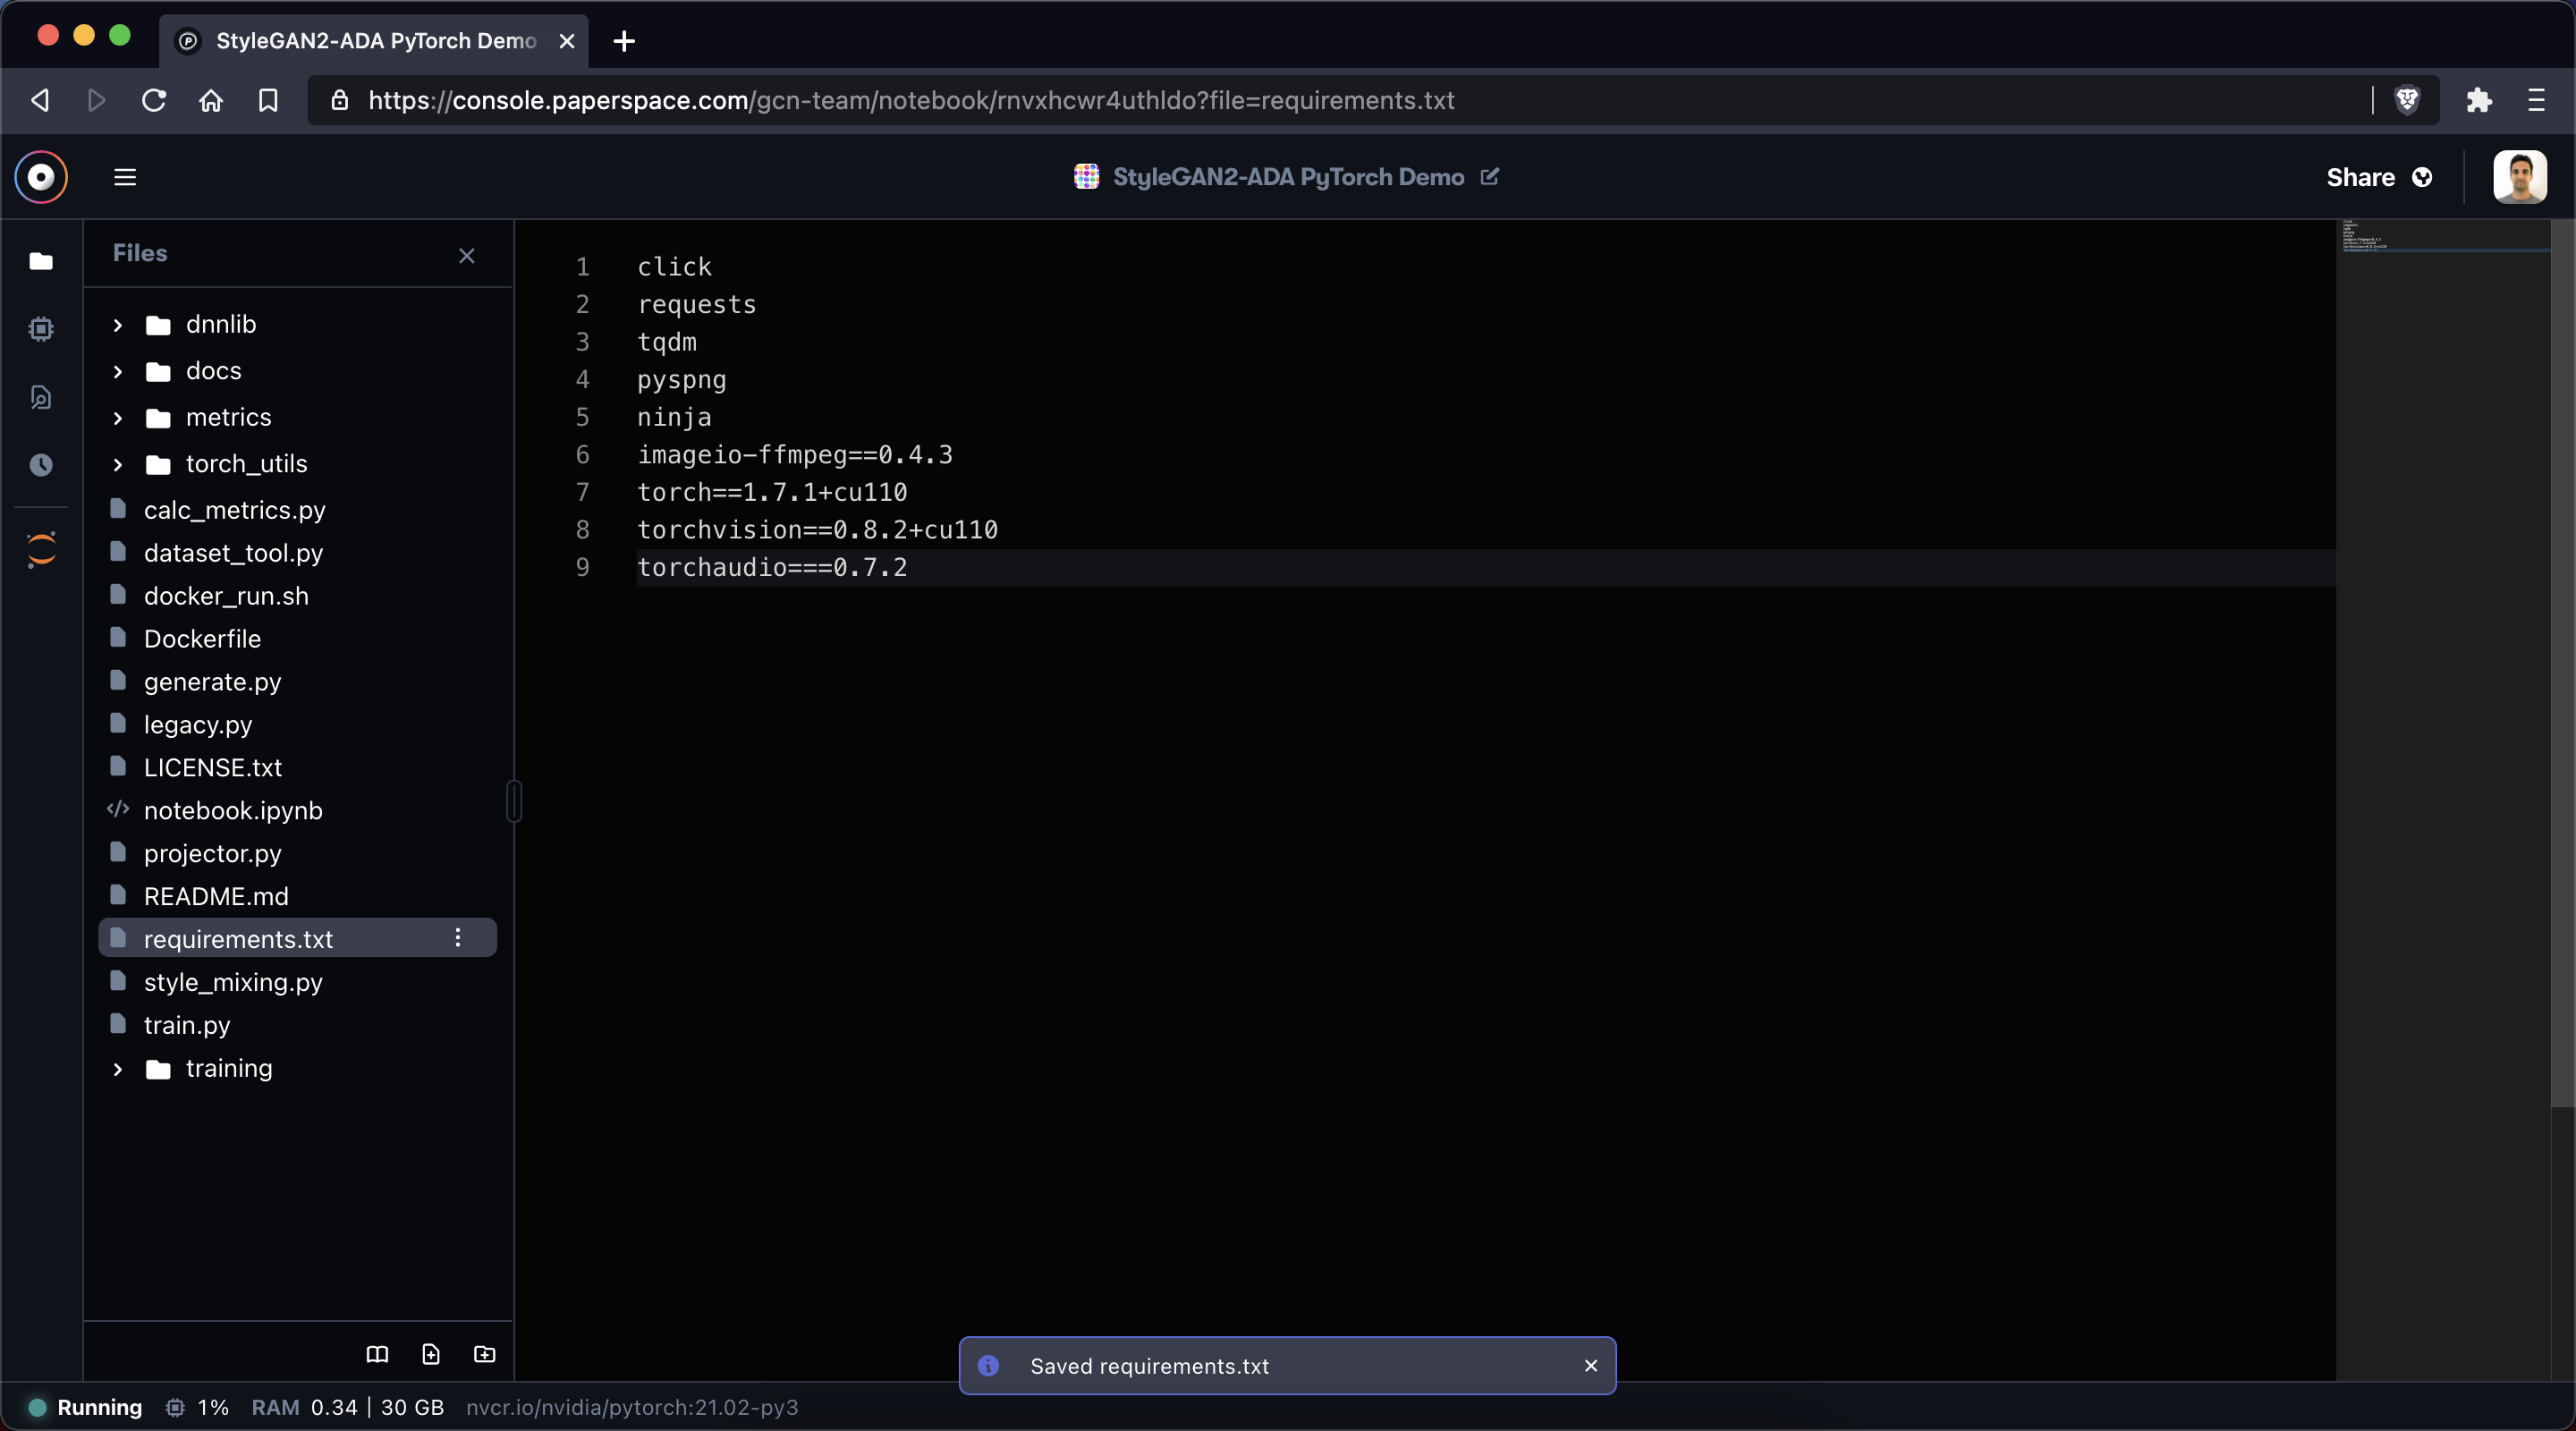
Task: Open the Share dropdown in the top bar
Action: coord(2378,177)
